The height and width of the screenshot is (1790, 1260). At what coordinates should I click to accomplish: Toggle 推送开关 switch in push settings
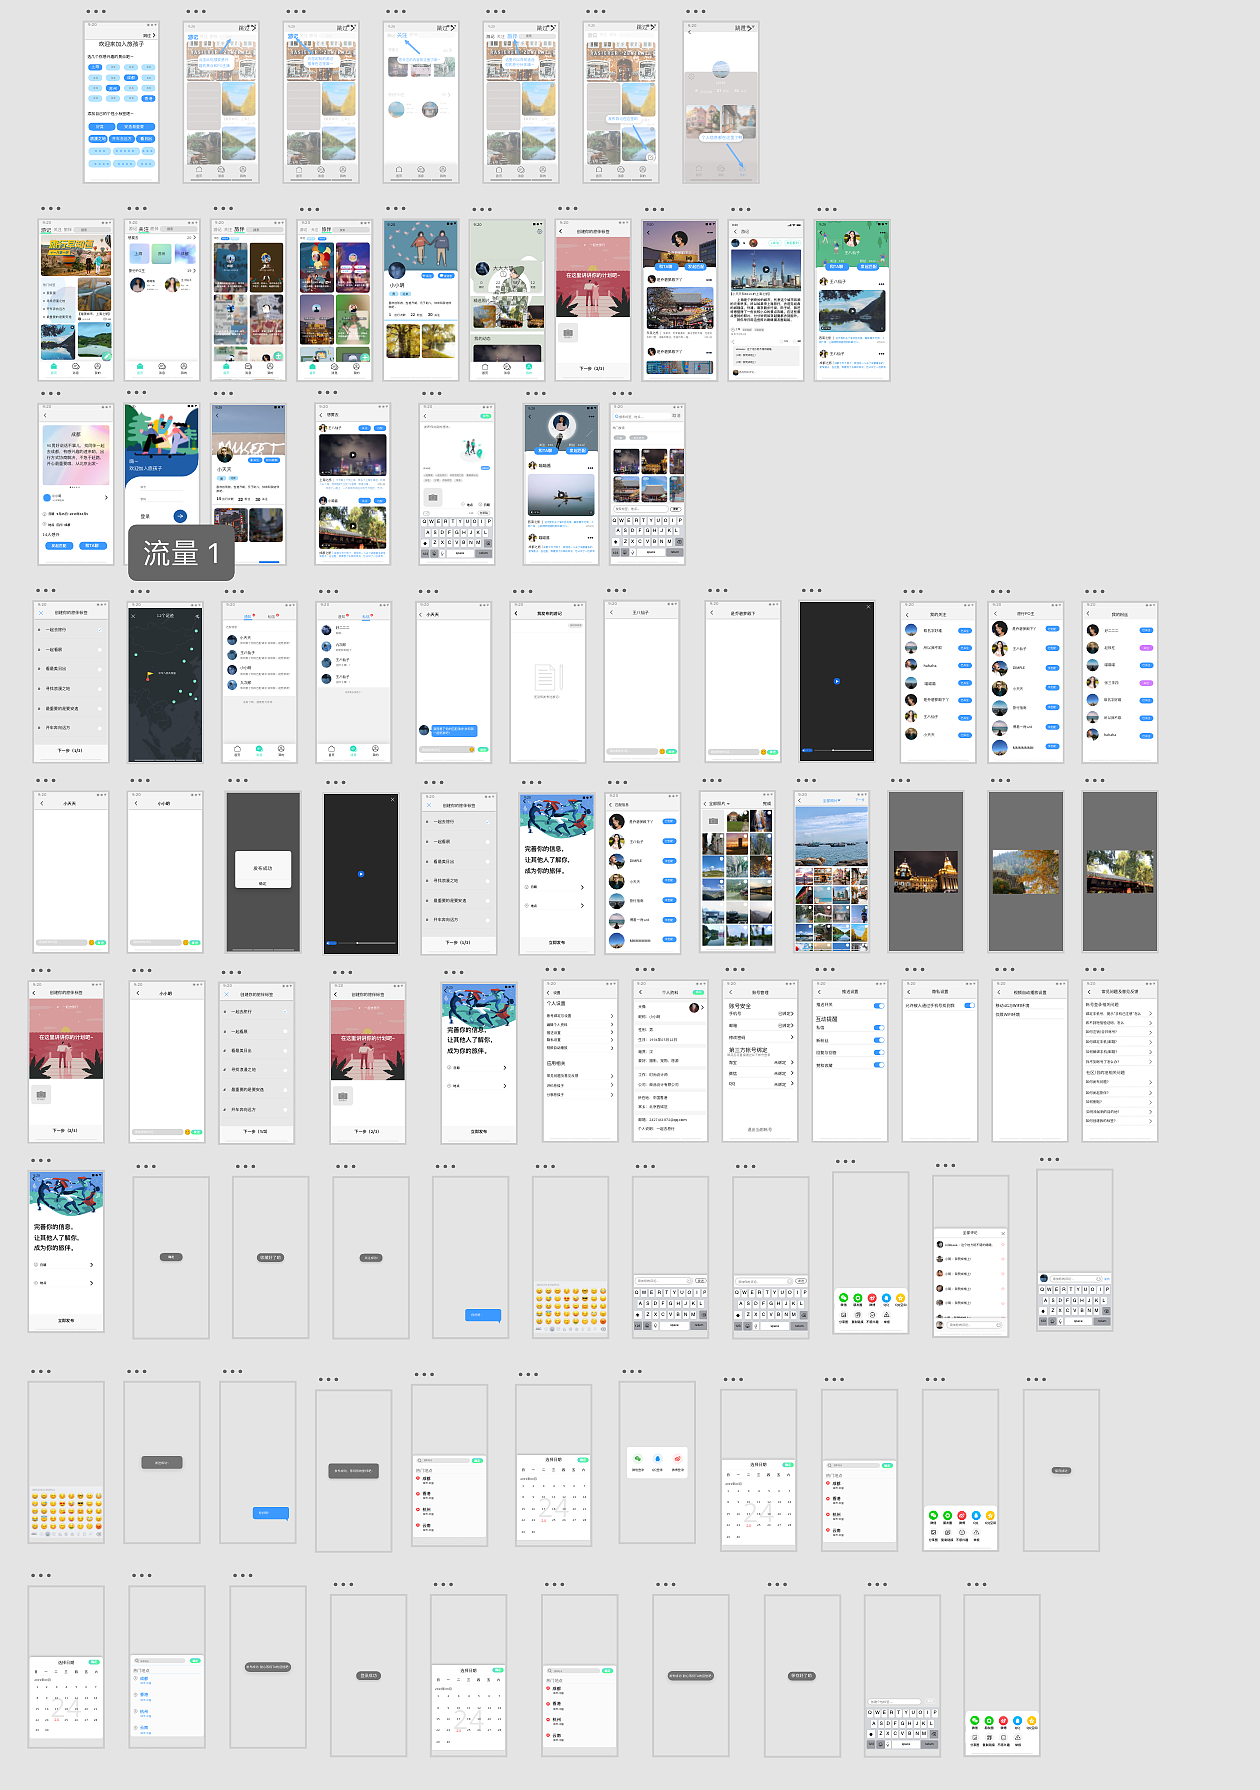[x=879, y=1005]
